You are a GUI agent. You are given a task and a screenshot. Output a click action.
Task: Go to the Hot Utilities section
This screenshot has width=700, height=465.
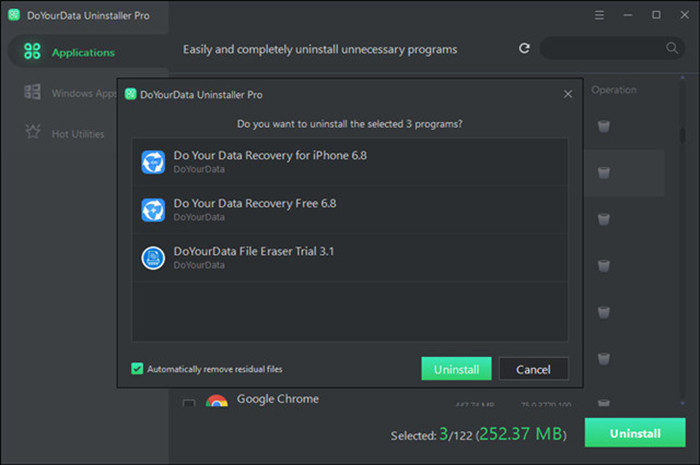[78, 133]
